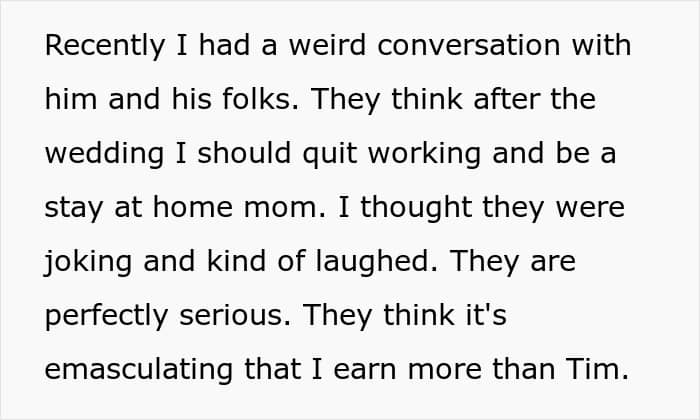Click the word "stay" in the fourth line
Screen dimensions: 700x420
click(x=74, y=208)
